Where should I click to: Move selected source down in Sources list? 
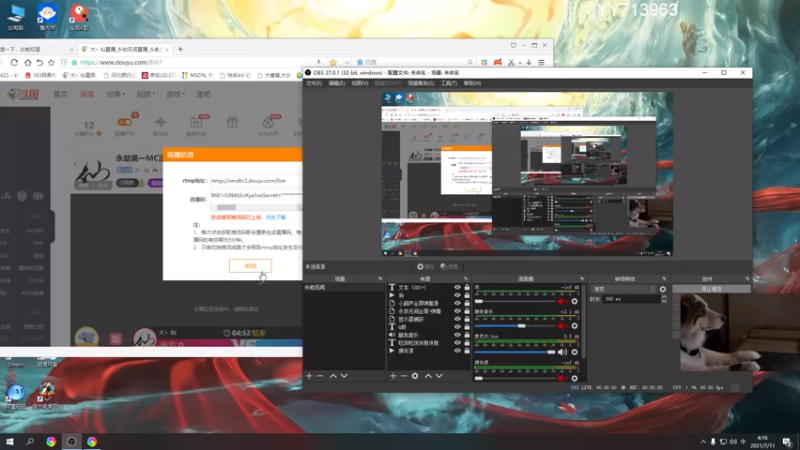click(x=439, y=376)
